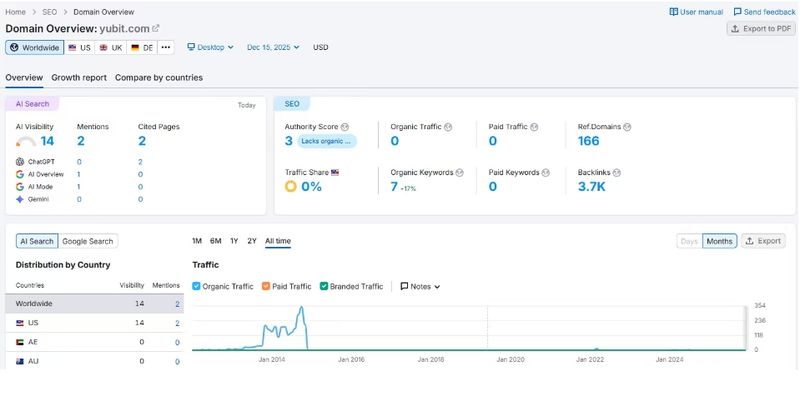Image resolution: width=800 pixels, height=401 pixels.
Task: Click info icon next to Authority Score
Action: (345, 127)
